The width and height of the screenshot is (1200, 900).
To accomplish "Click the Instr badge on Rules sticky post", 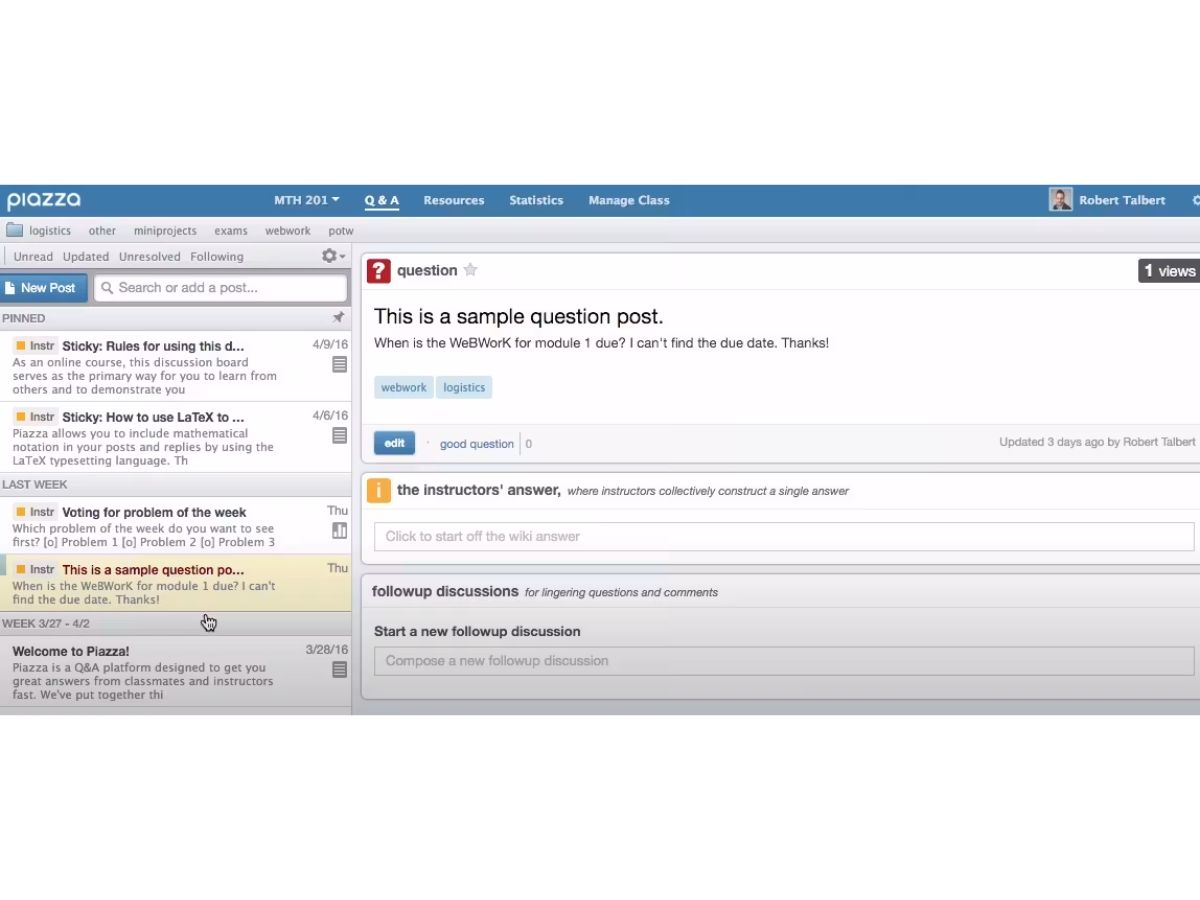I will [36, 346].
